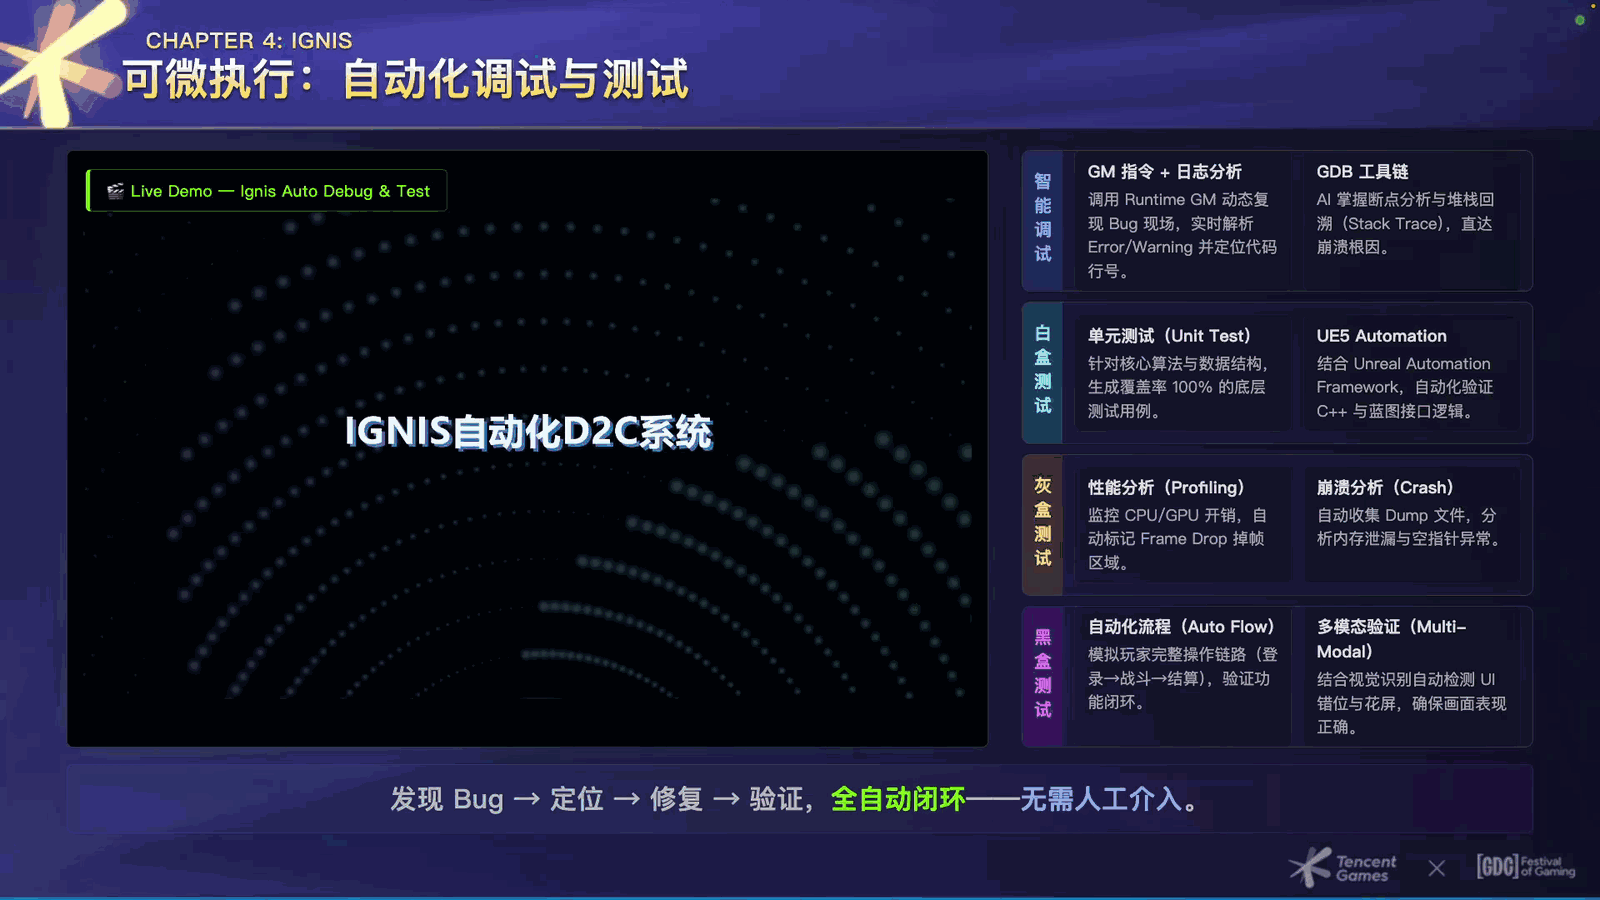
Task: Click the 发现 Bug → 定位 text
Action: point(497,799)
